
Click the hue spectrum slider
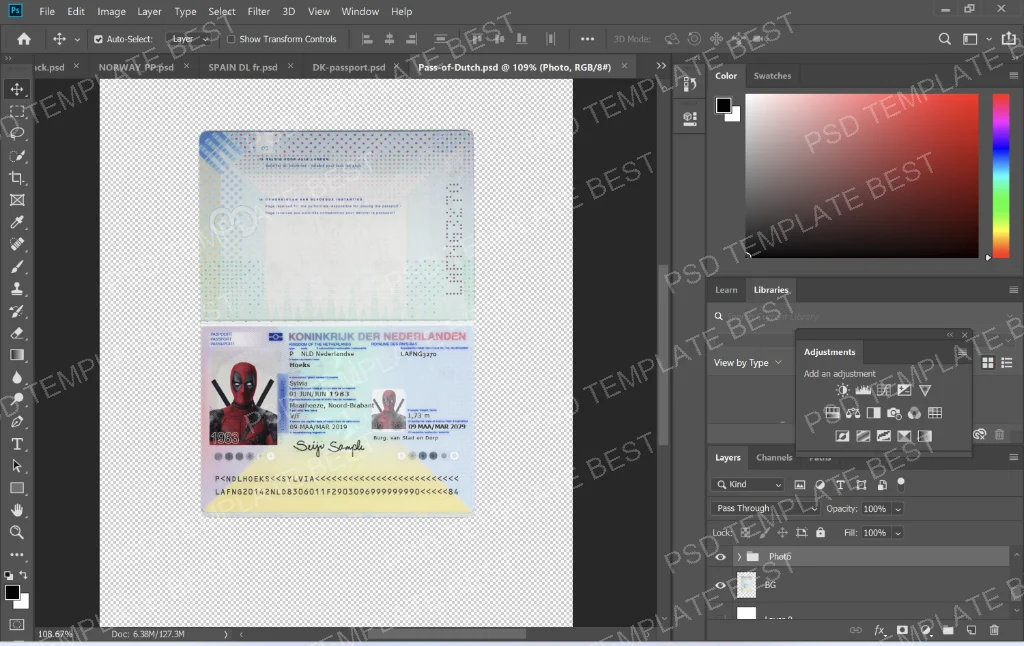click(1001, 176)
